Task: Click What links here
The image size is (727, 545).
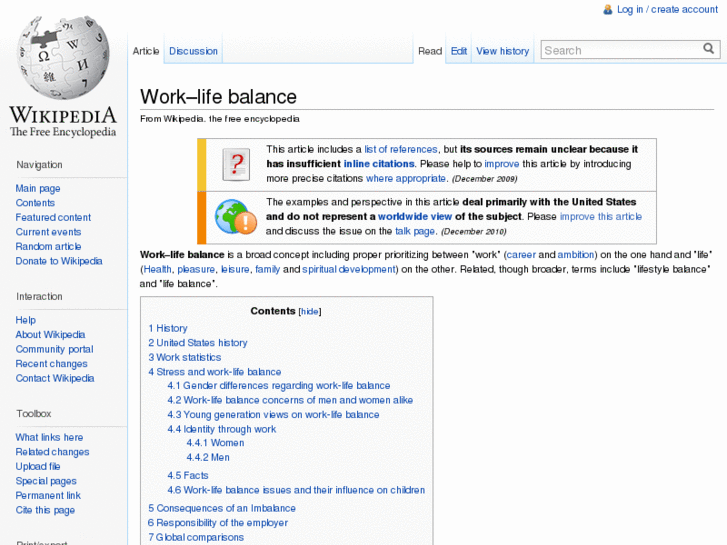Action: [49, 437]
